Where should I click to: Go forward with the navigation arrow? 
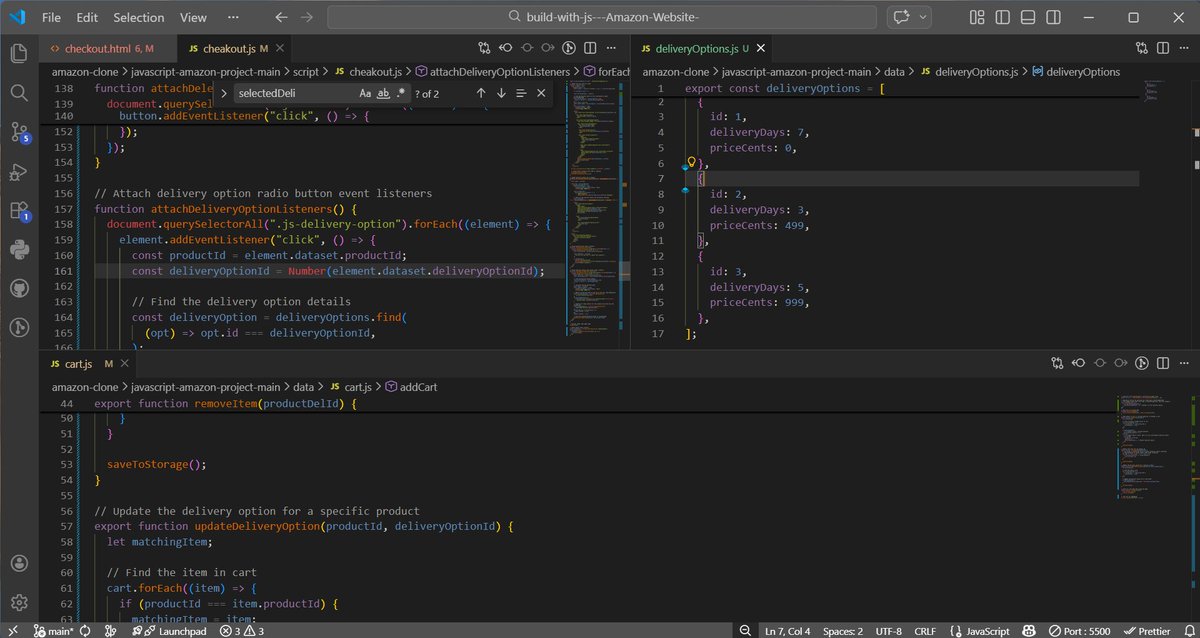click(x=307, y=17)
